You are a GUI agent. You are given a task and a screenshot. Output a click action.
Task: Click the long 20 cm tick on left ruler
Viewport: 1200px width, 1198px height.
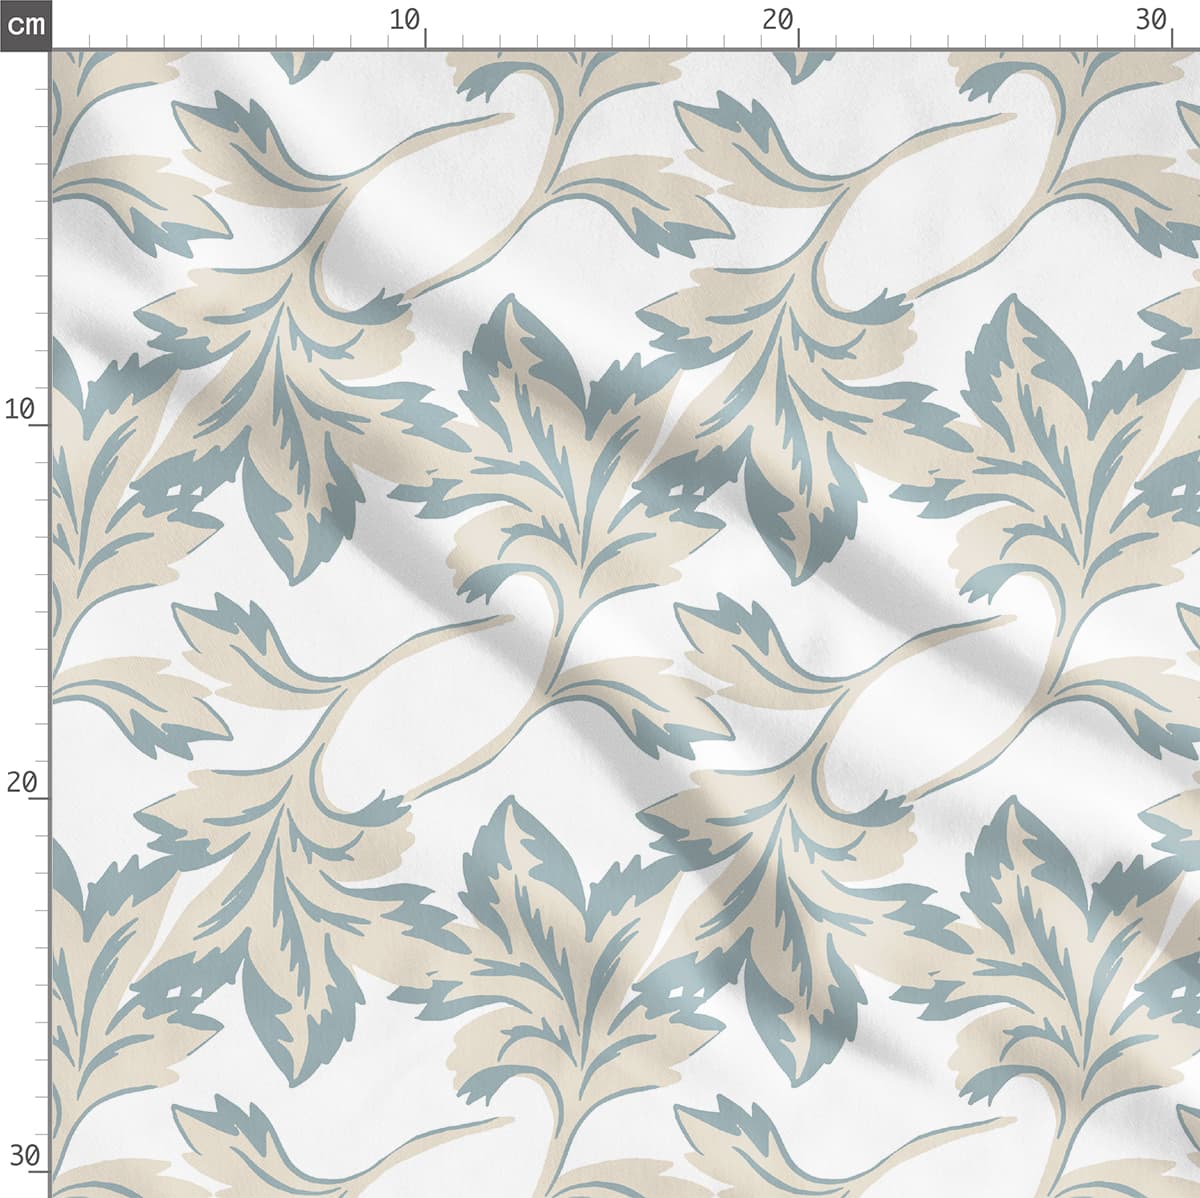38,799
